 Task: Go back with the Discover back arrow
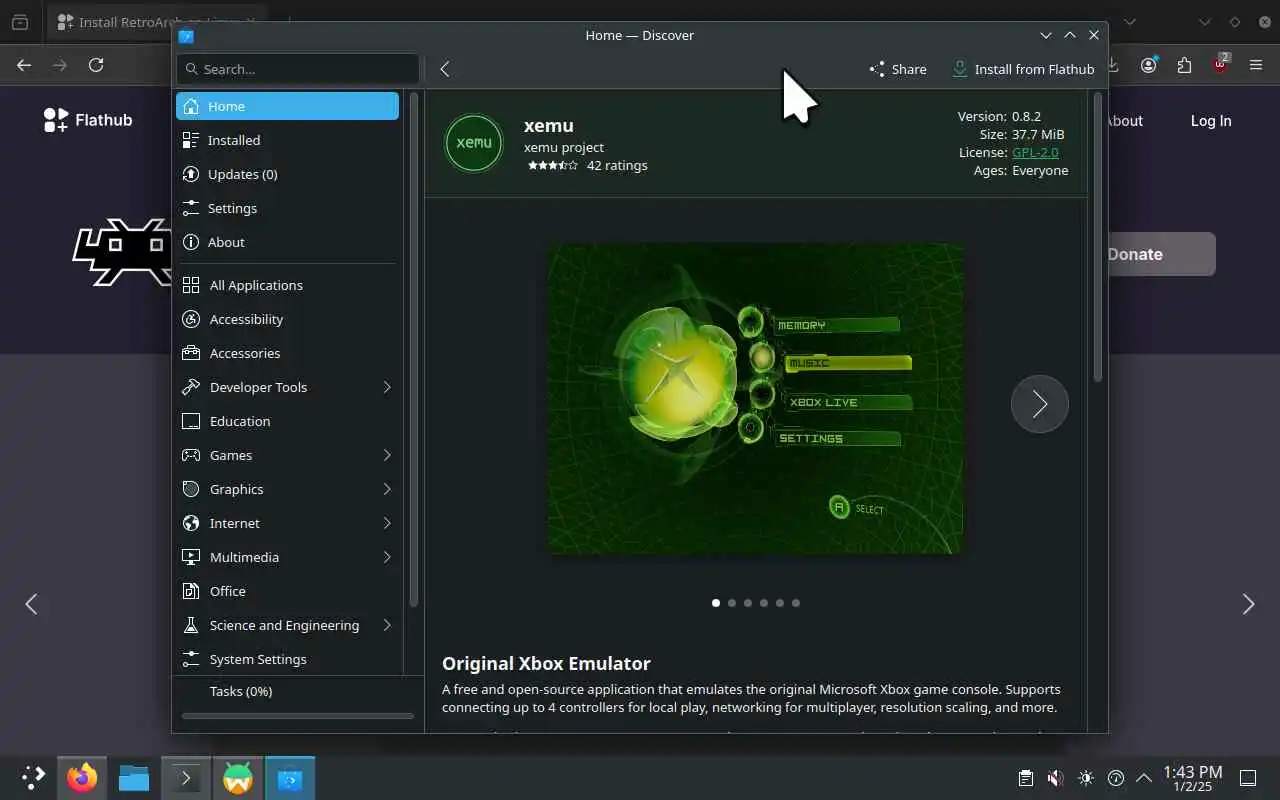[445, 69]
